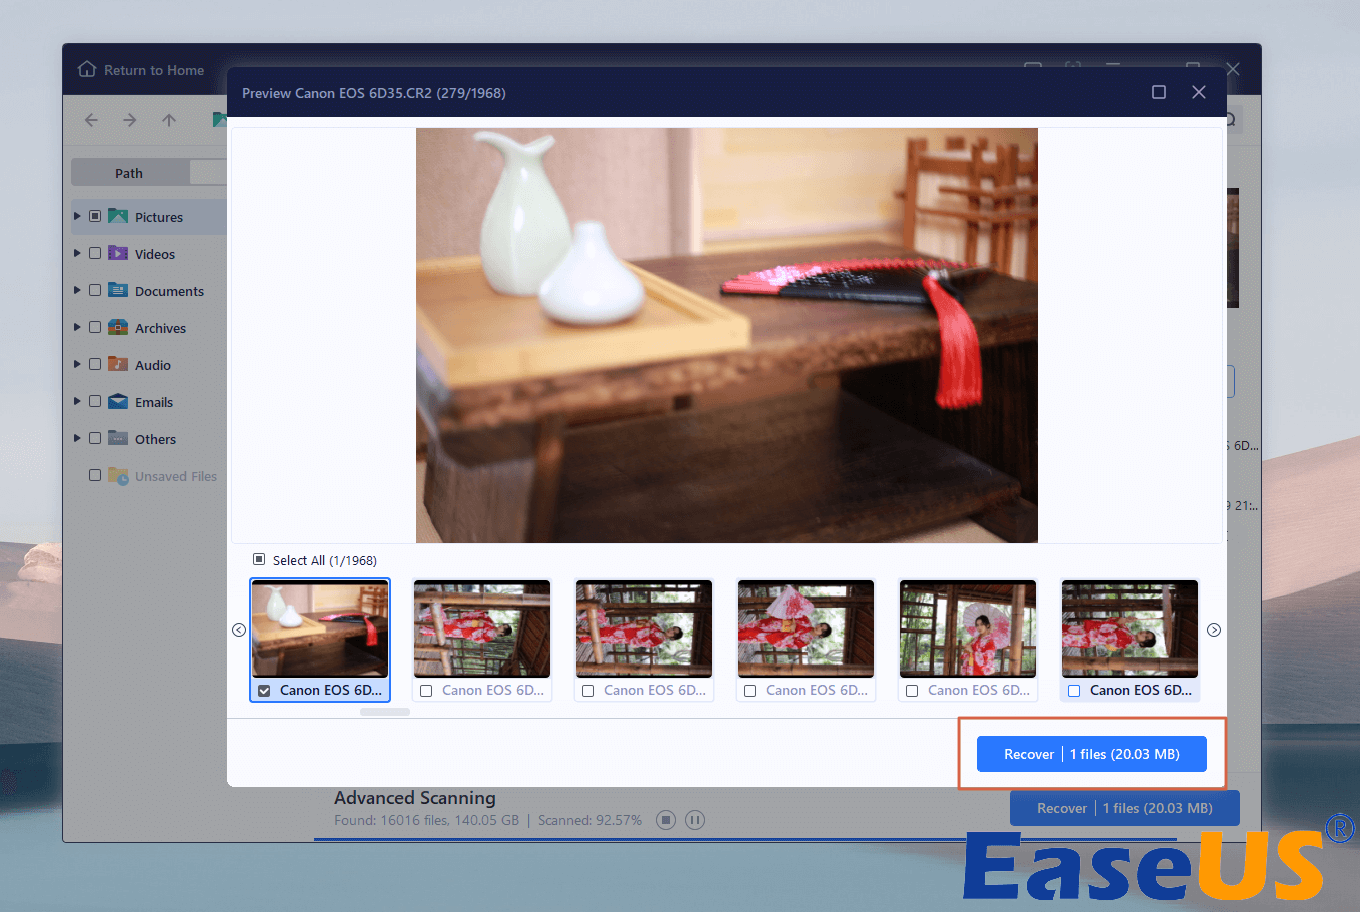
Task: Check the Emails checkbox
Action: point(95,401)
